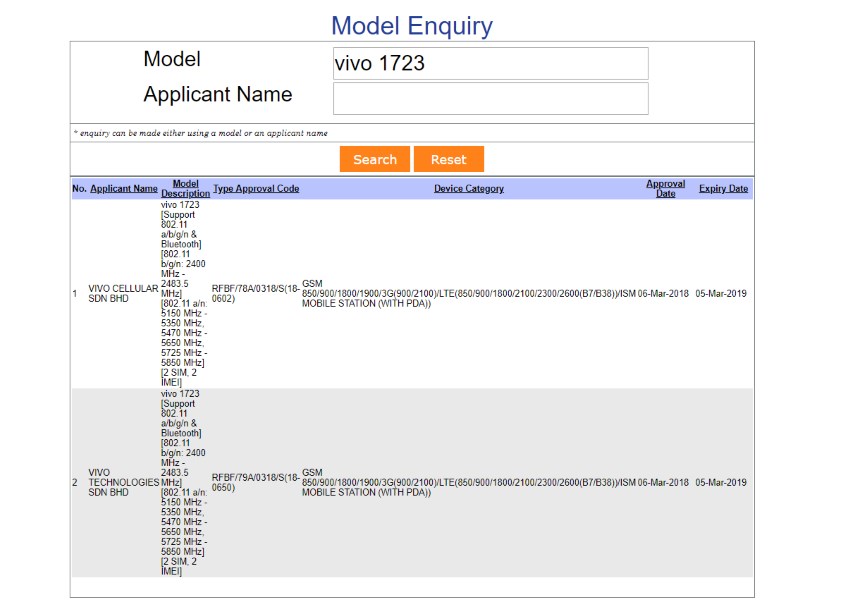The height and width of the screenshot is (600, 858).
Task: Sort by Approval Date column header
Action: pos(665,189)
